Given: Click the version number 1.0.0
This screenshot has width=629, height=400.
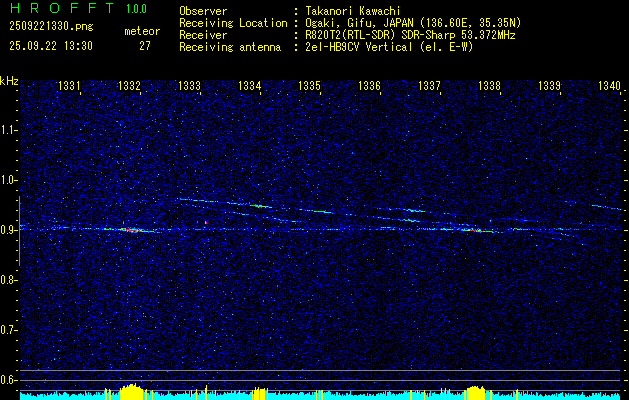Looking at the screenshot, I should pyautogui.click(x=136, y=9).
